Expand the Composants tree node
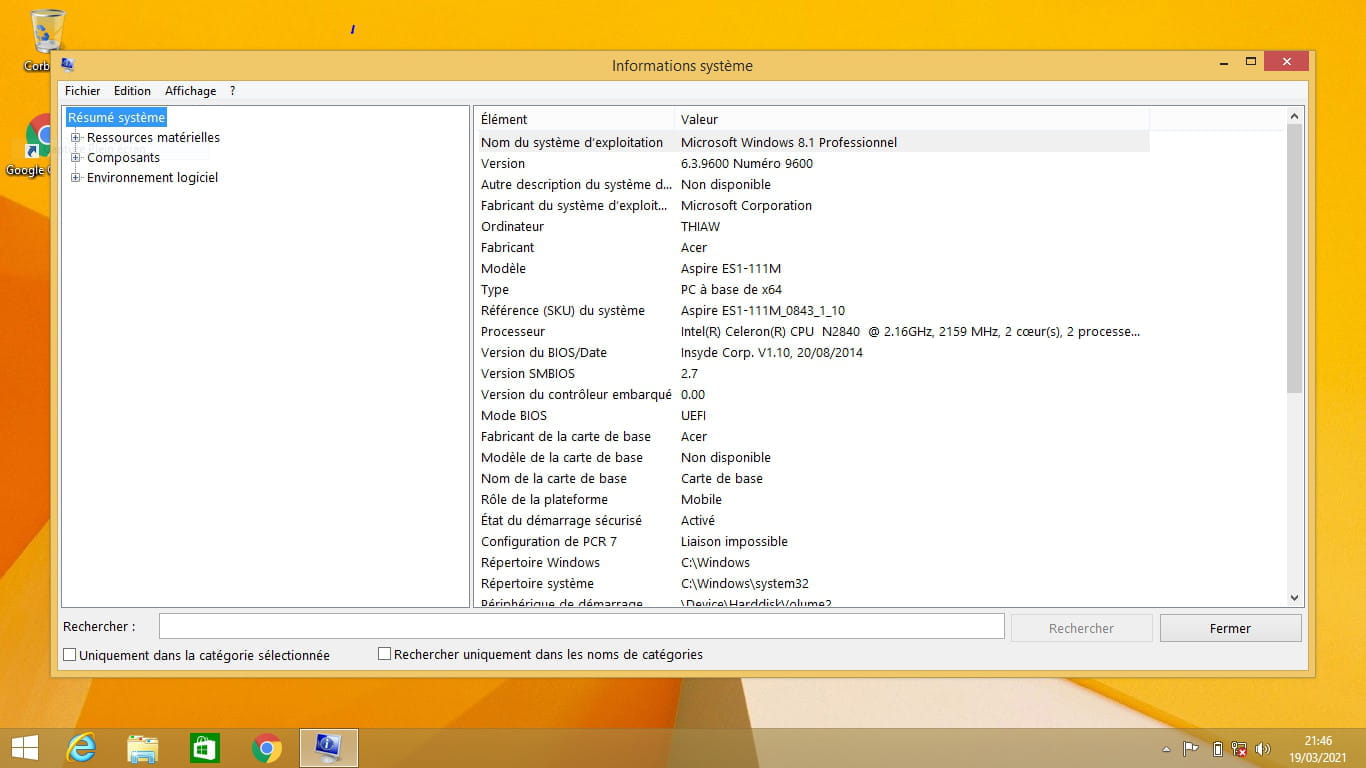This screenshot has width=1366, height=768. 76,158
